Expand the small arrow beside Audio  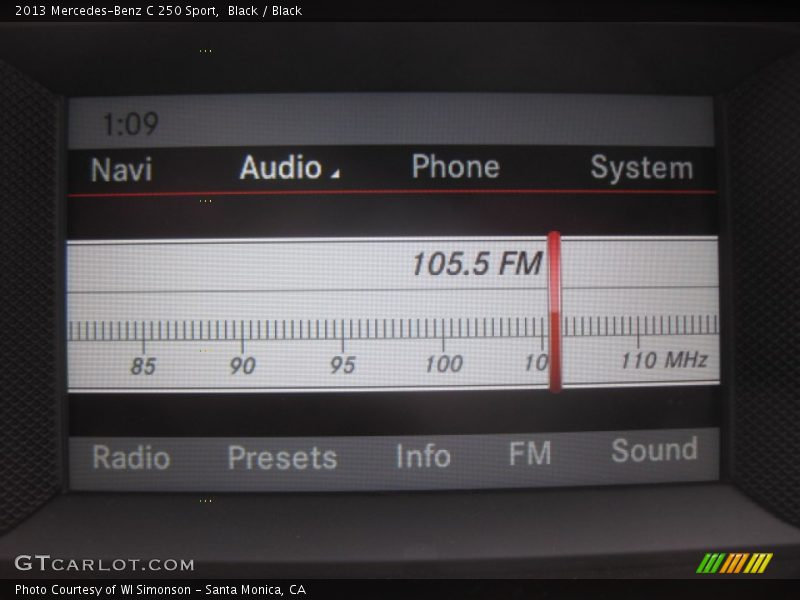pos(335,174)
